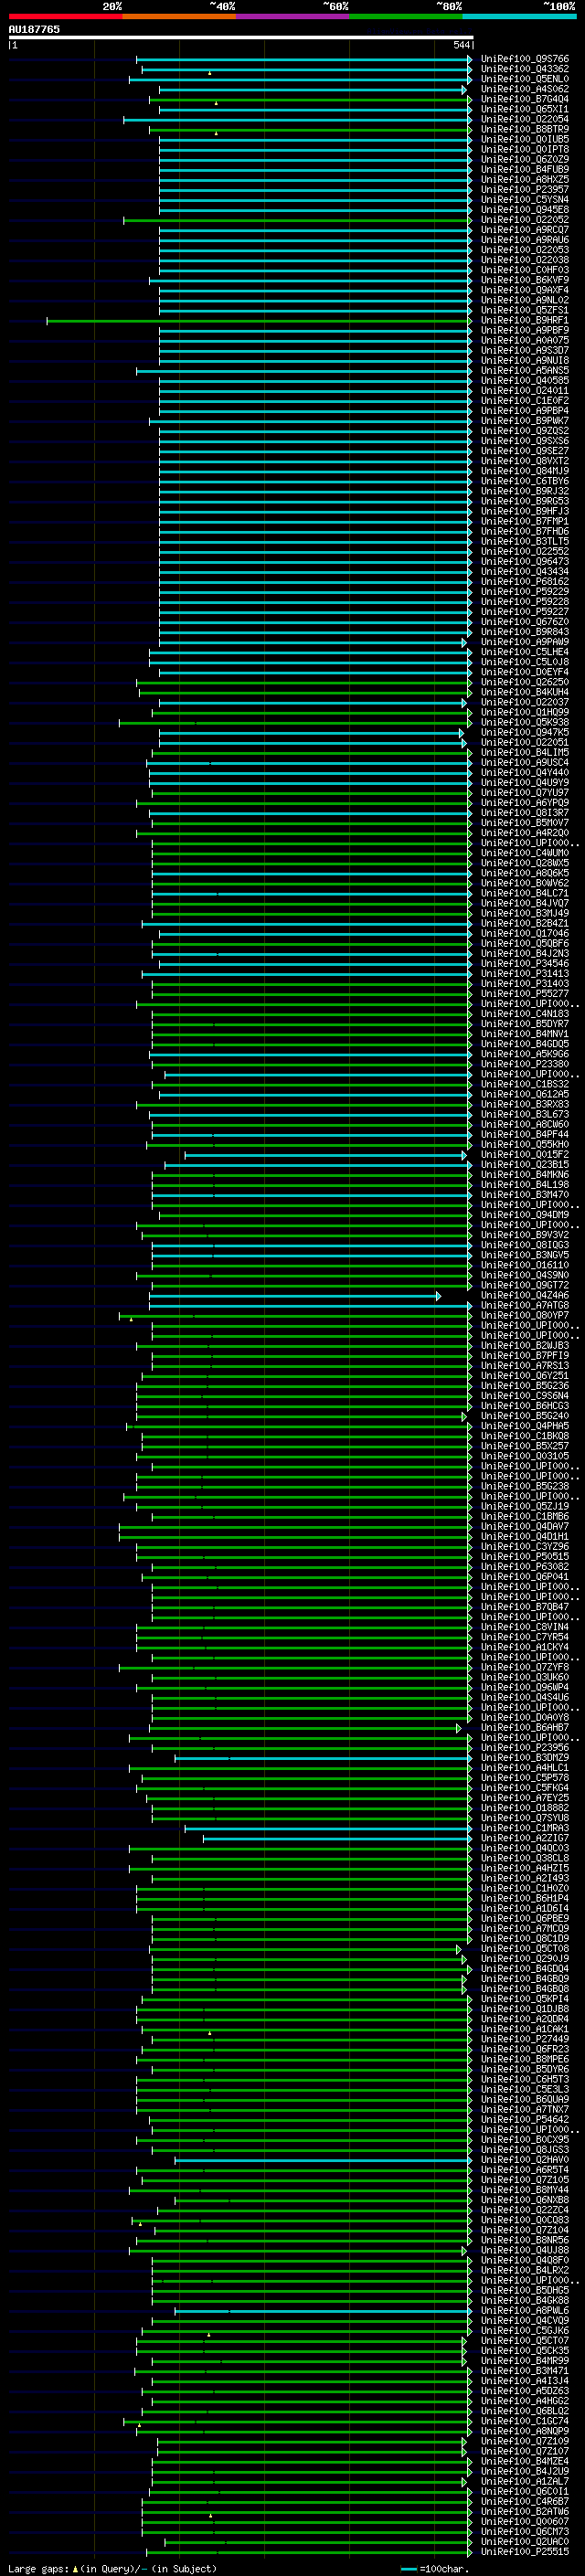Select the UniRef100_P27449 label
585x2576 pixels.
[x=524, y=2039]
